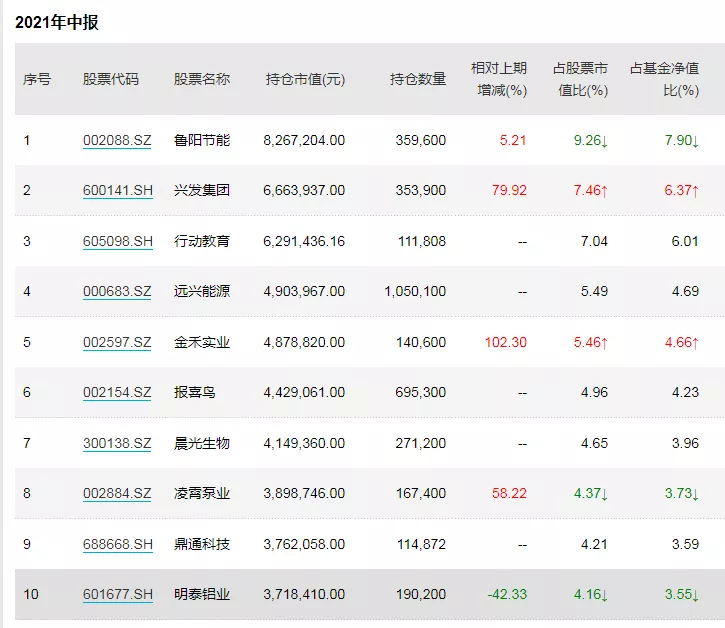
Task: Open stock code link 600141.SH
Action: pos(117,190)
